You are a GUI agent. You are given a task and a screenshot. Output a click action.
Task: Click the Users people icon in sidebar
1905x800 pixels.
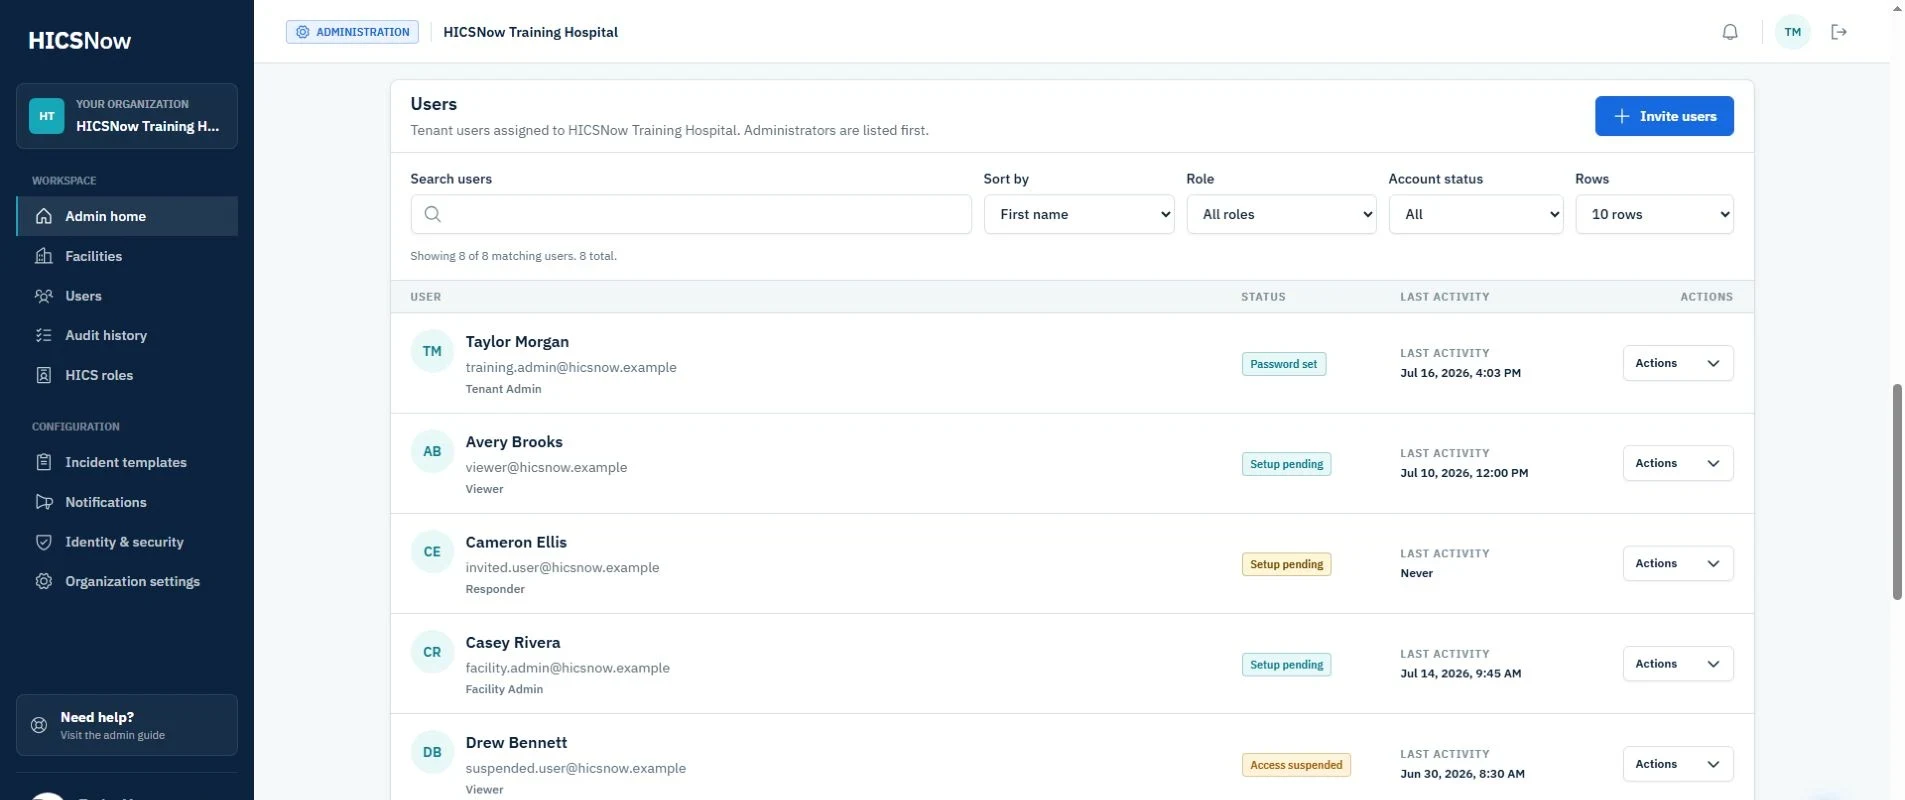44,296
